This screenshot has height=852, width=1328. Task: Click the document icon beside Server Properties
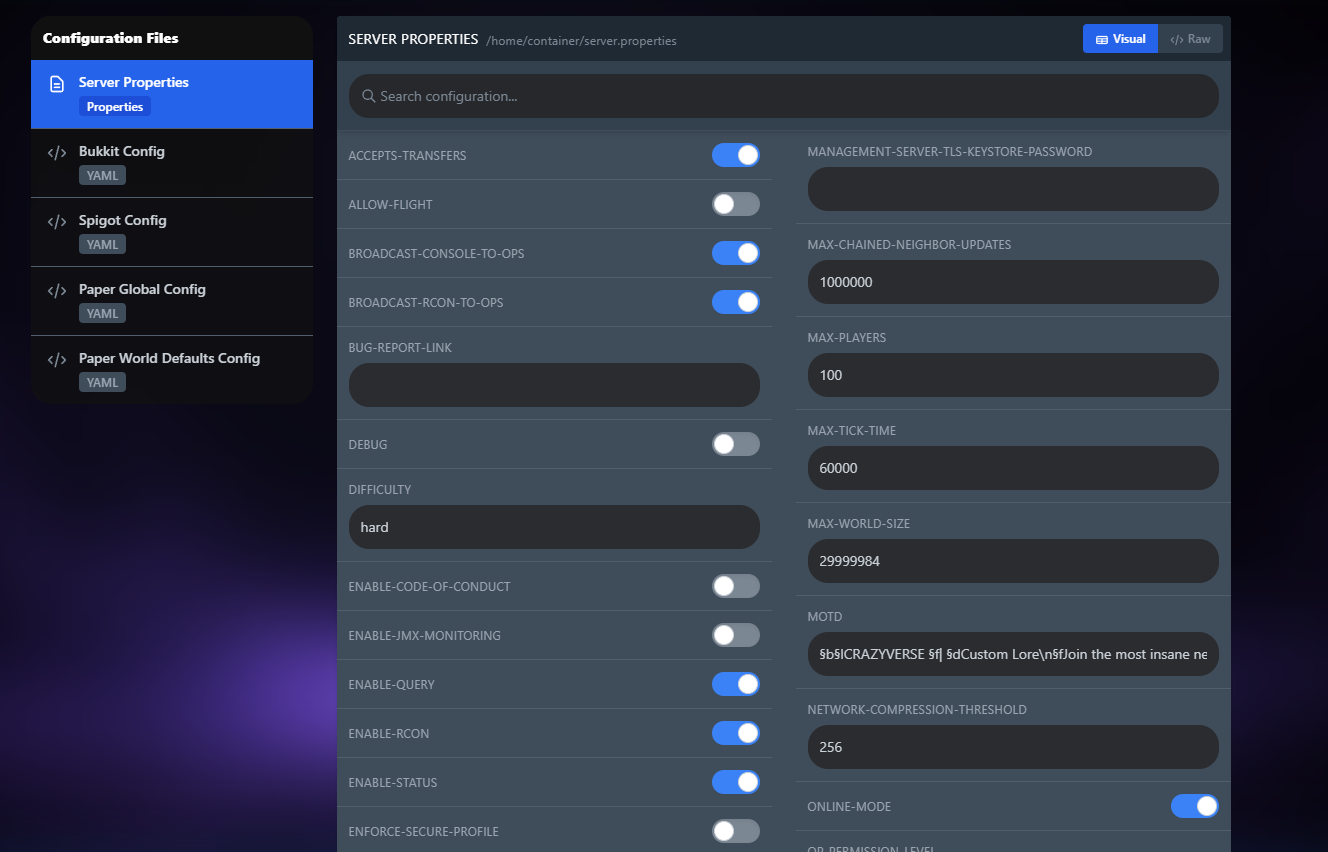pyautogui.click(x=56, y=82)
